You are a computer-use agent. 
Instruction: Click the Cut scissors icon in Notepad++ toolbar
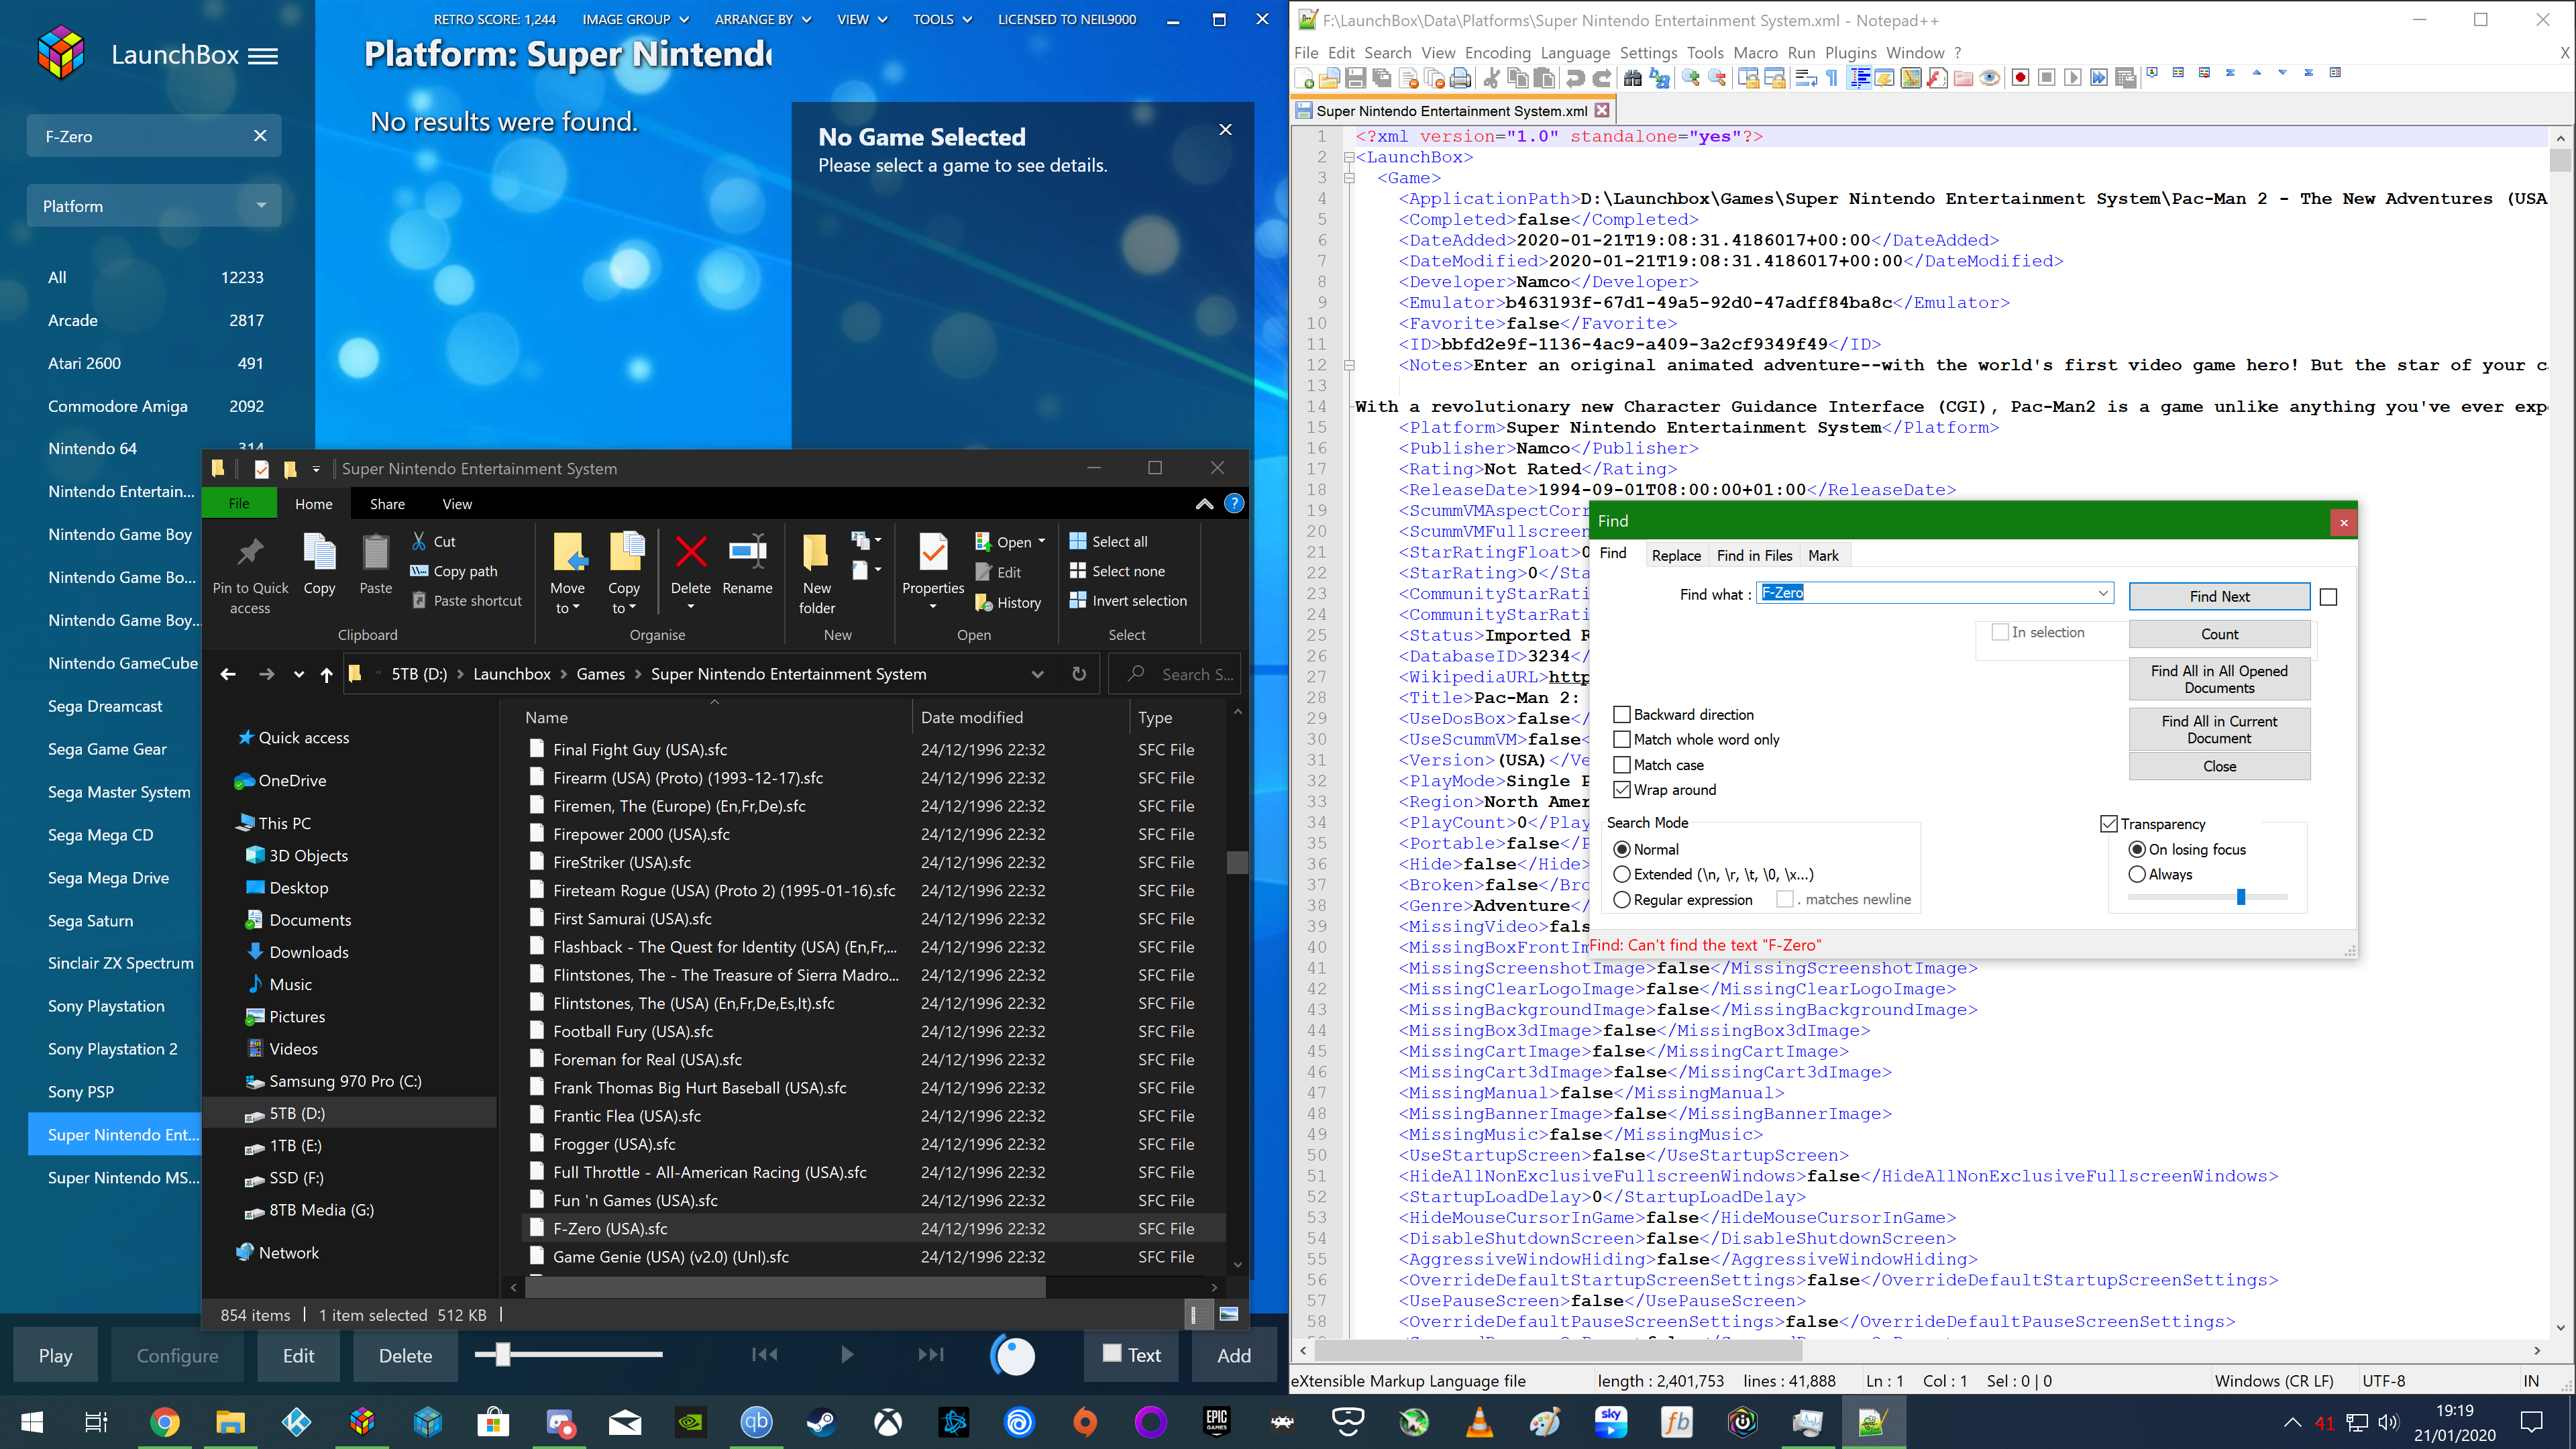point(1491,78)
